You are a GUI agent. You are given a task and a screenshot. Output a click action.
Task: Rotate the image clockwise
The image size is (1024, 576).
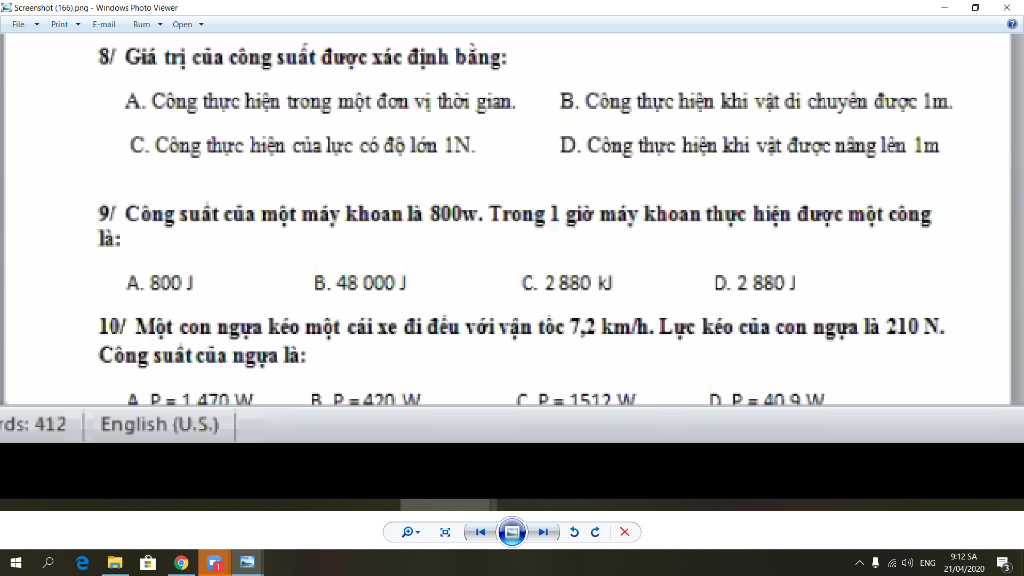tap(595, 532)
